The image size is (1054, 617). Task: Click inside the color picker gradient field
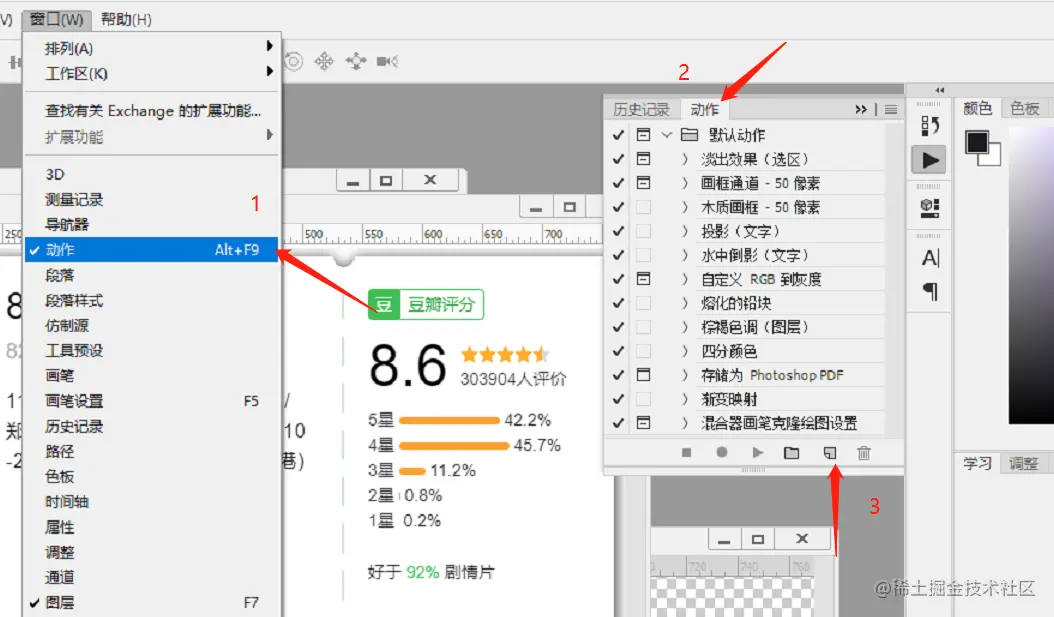point(1031,276)
